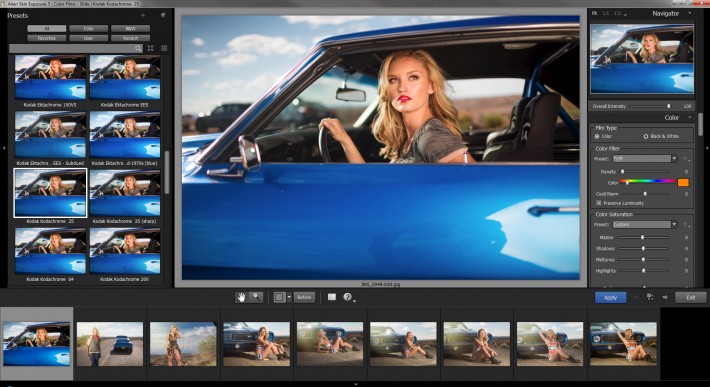Click the presets panel scrollbar
This screenshot has height=387, width=710.
[167, 172]
